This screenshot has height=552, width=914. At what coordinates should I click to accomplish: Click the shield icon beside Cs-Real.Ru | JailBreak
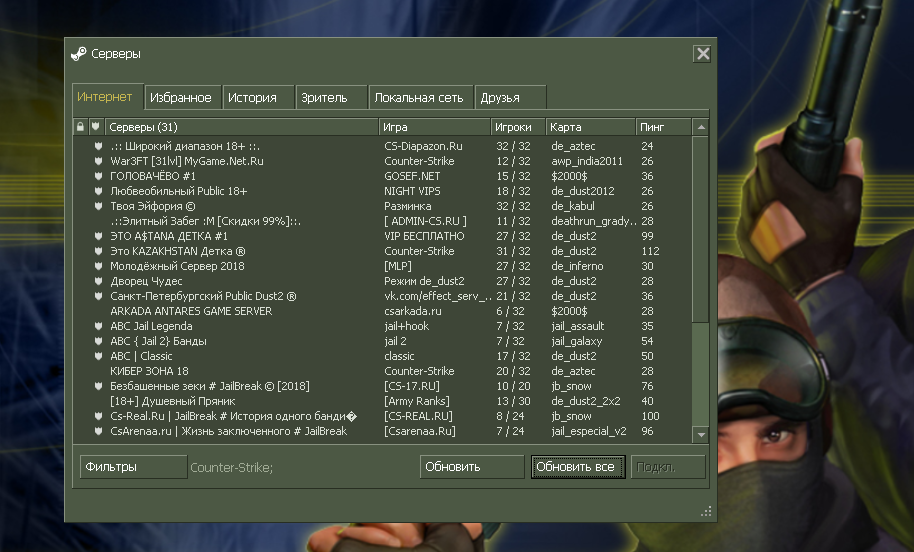click(99, 416)
